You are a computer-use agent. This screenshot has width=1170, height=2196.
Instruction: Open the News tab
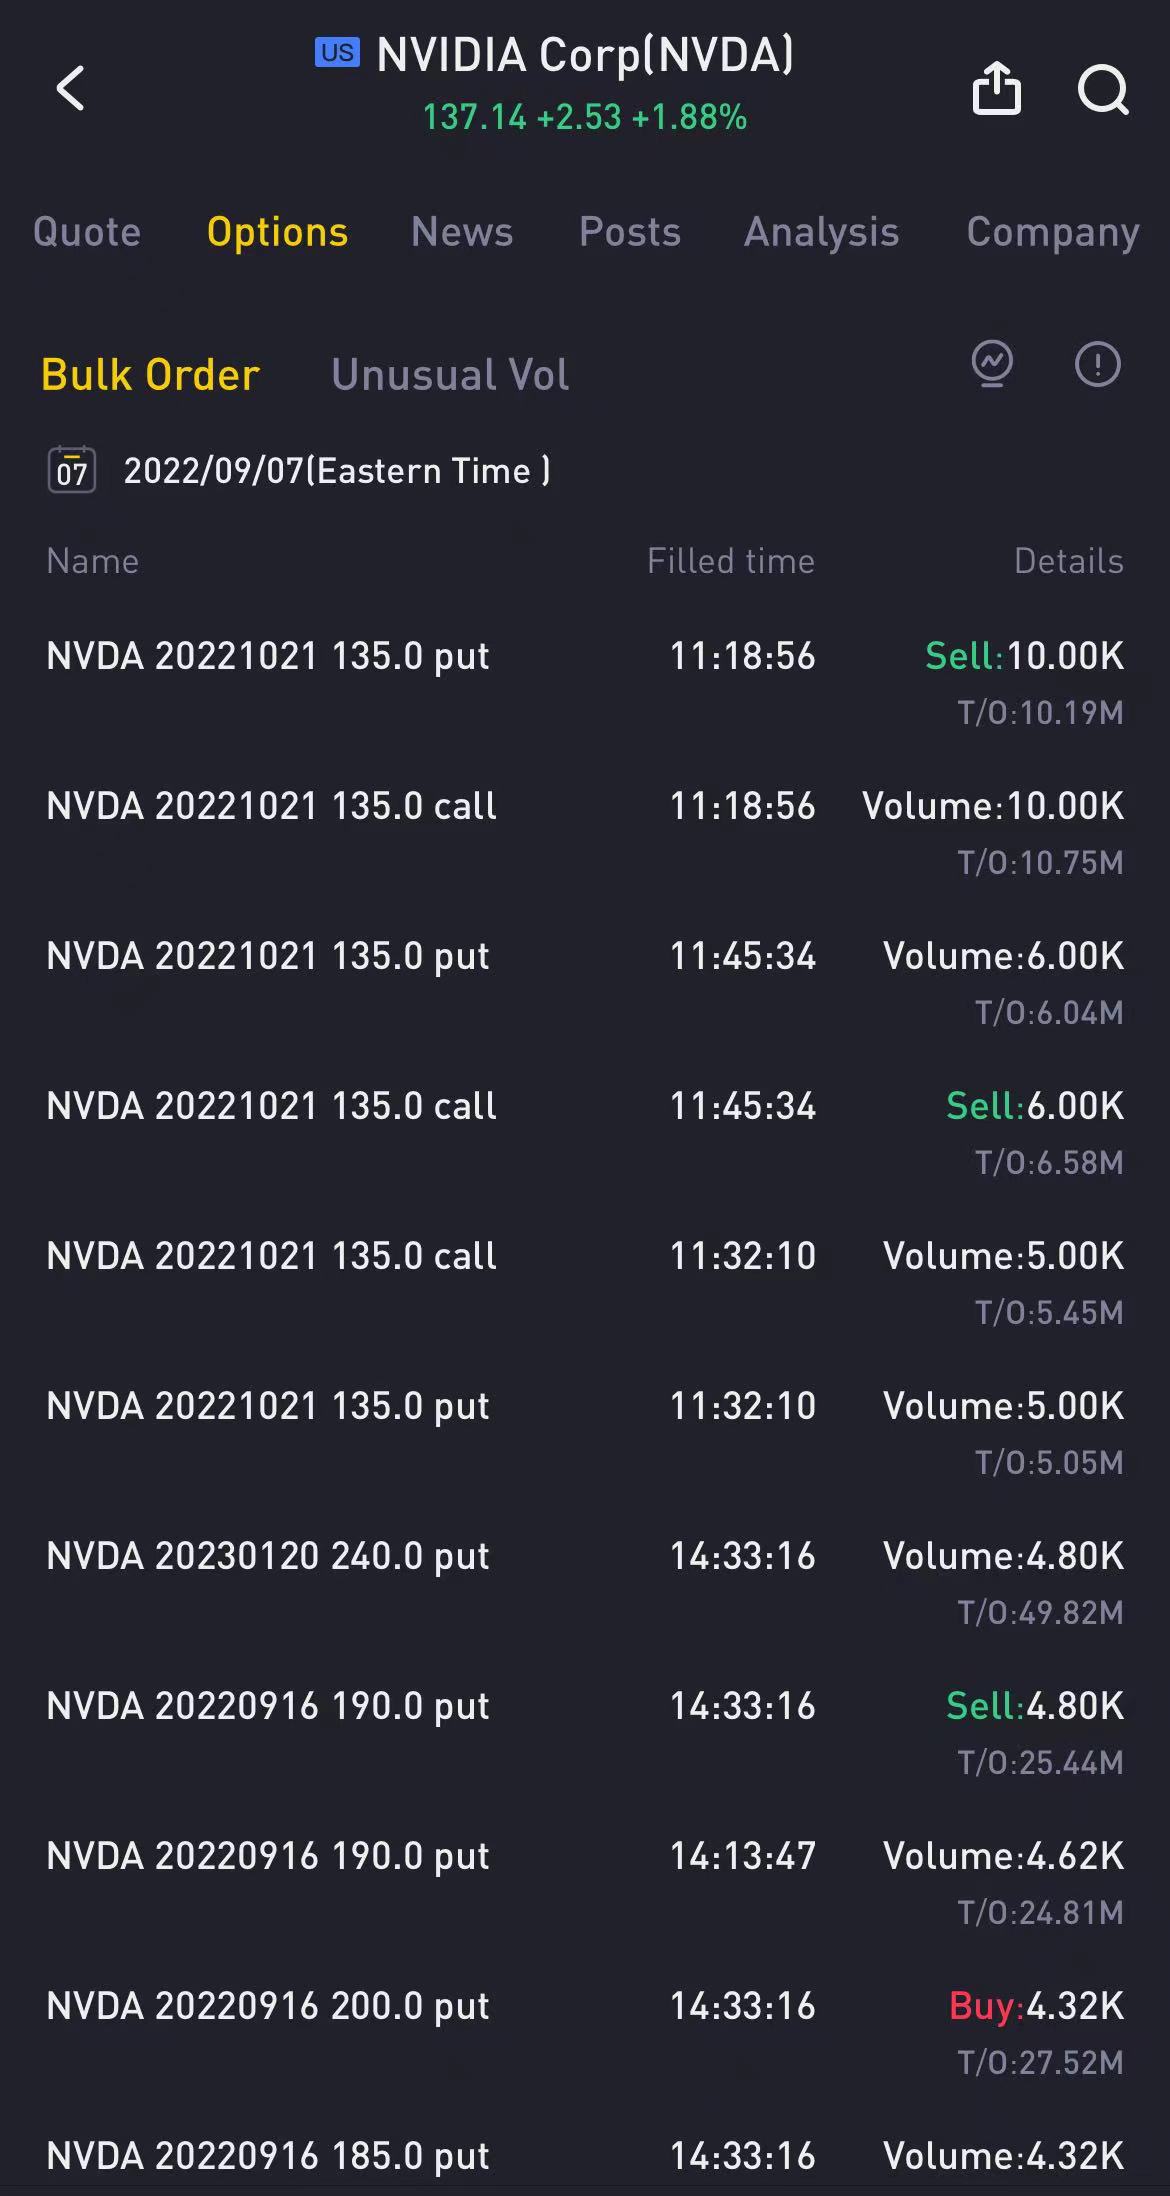point(462,232)
